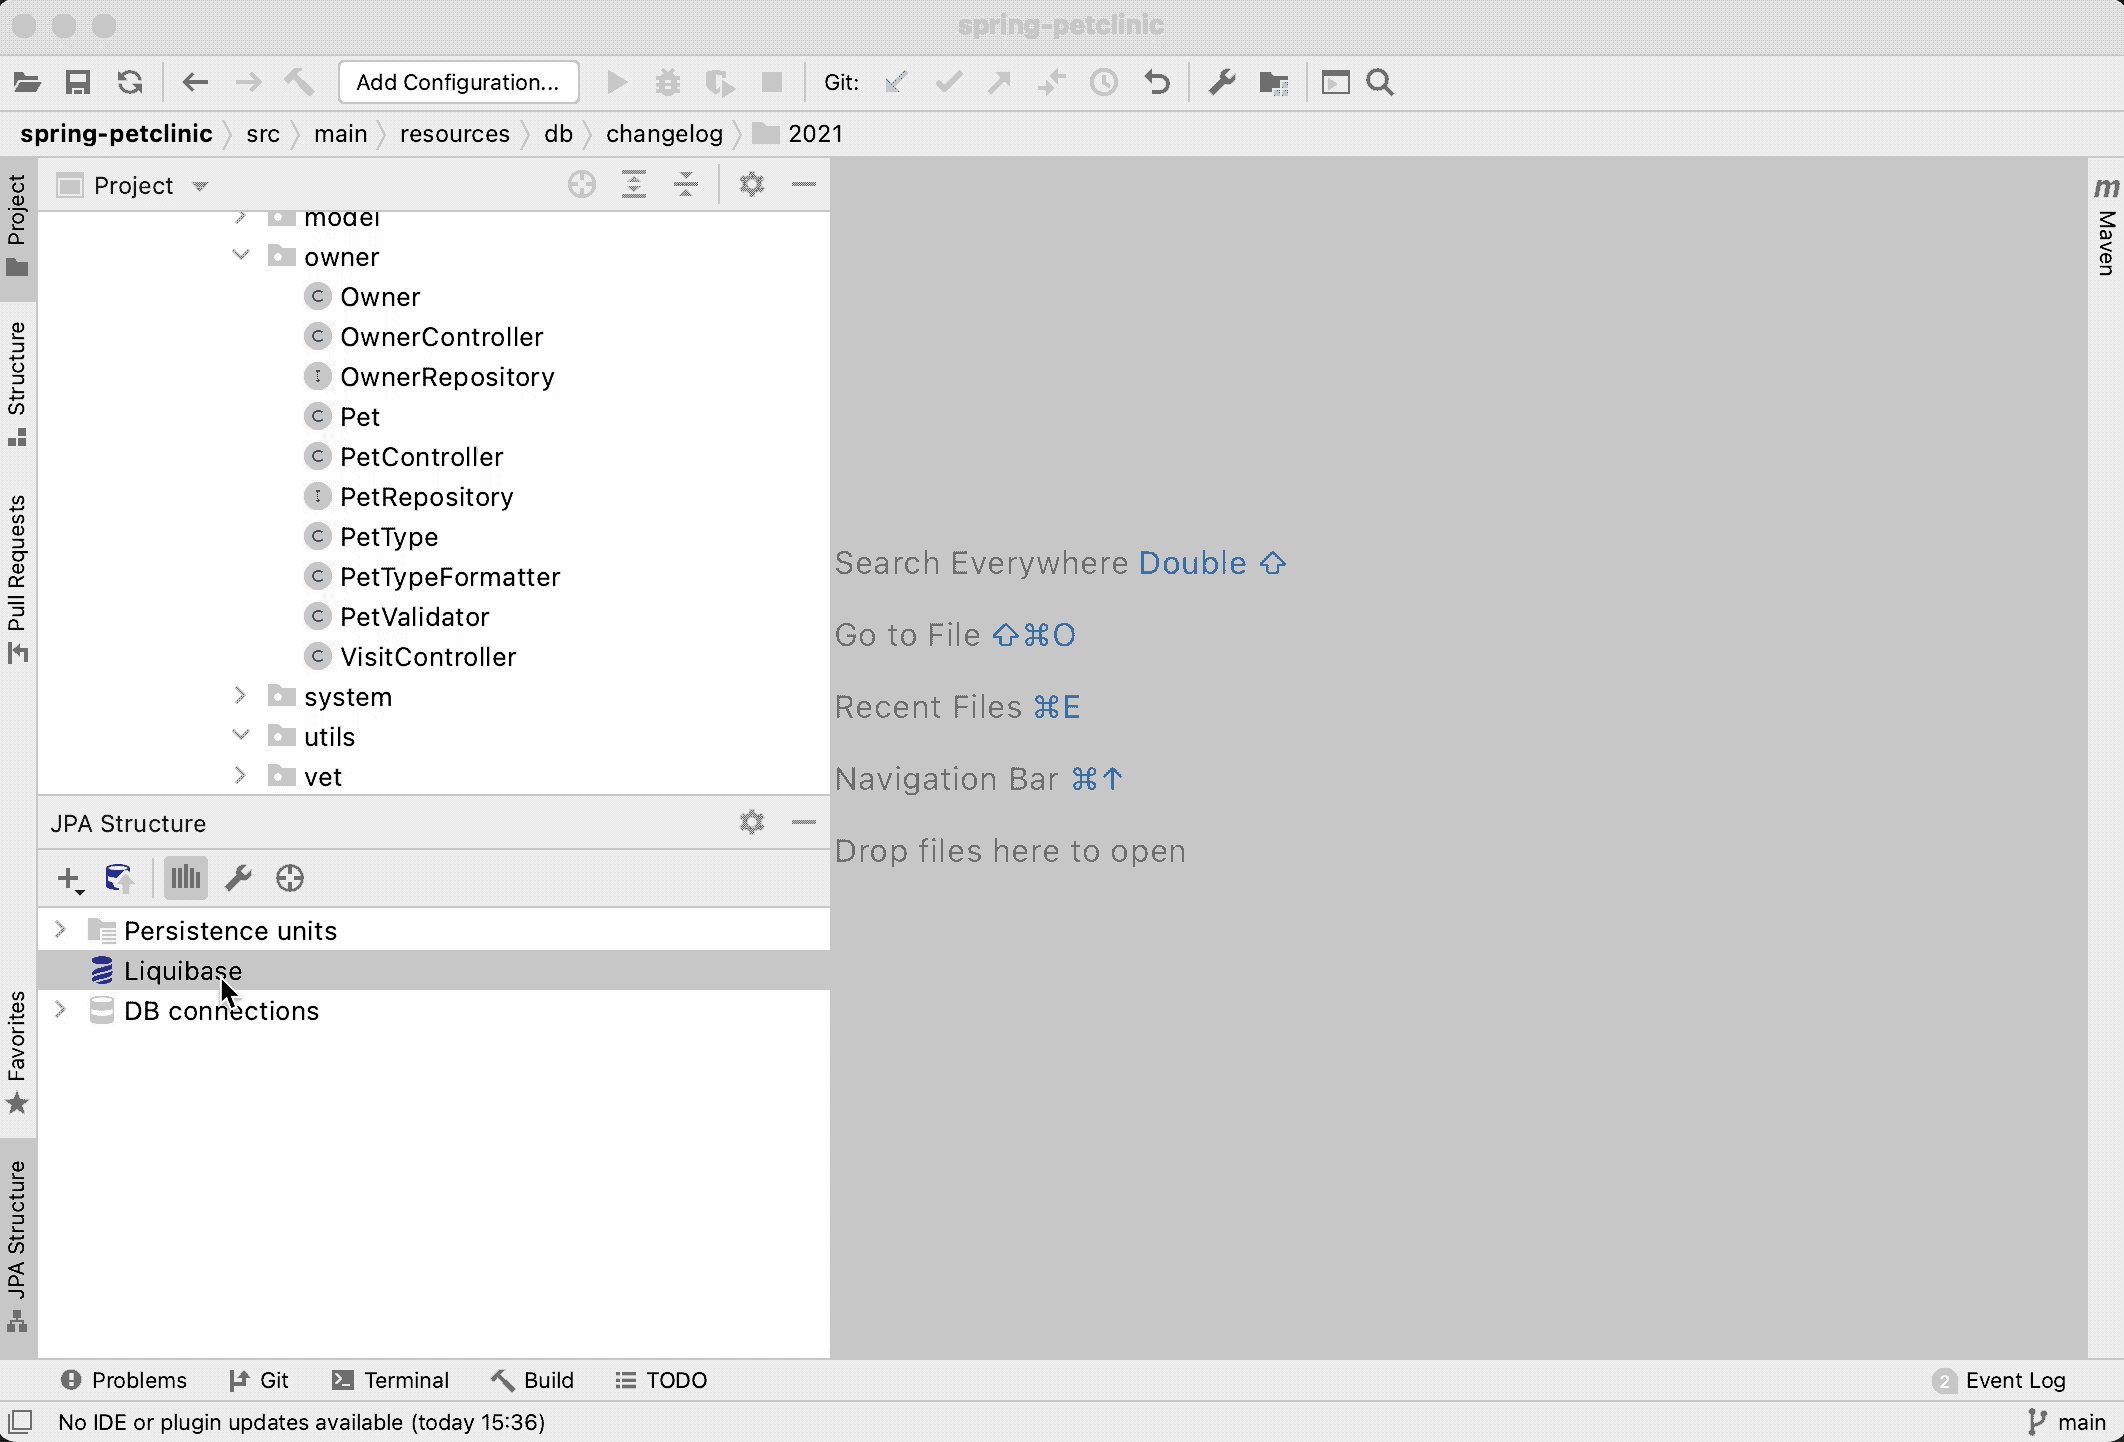2124x1442 pixels.
Task: Select OwnerRepository in the project tree
Action: [446, 377]
